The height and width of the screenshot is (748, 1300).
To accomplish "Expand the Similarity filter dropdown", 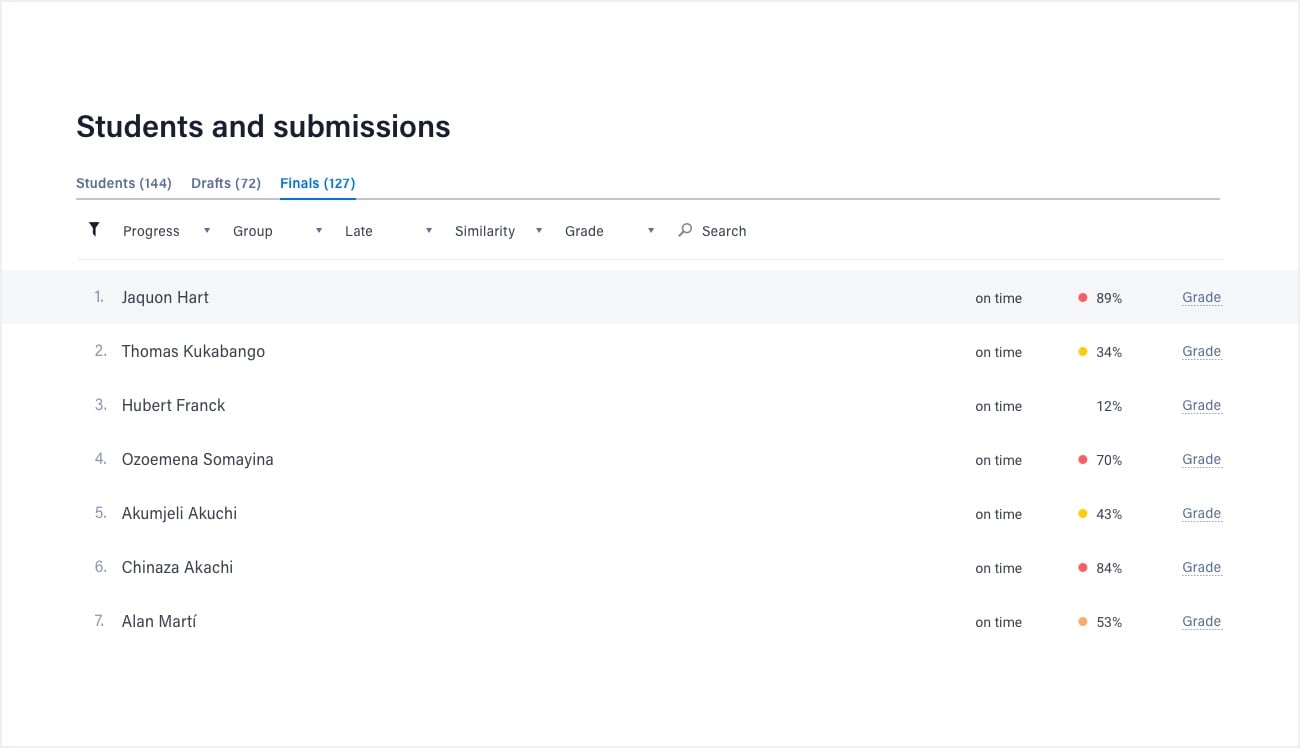I will coord(498,231).
